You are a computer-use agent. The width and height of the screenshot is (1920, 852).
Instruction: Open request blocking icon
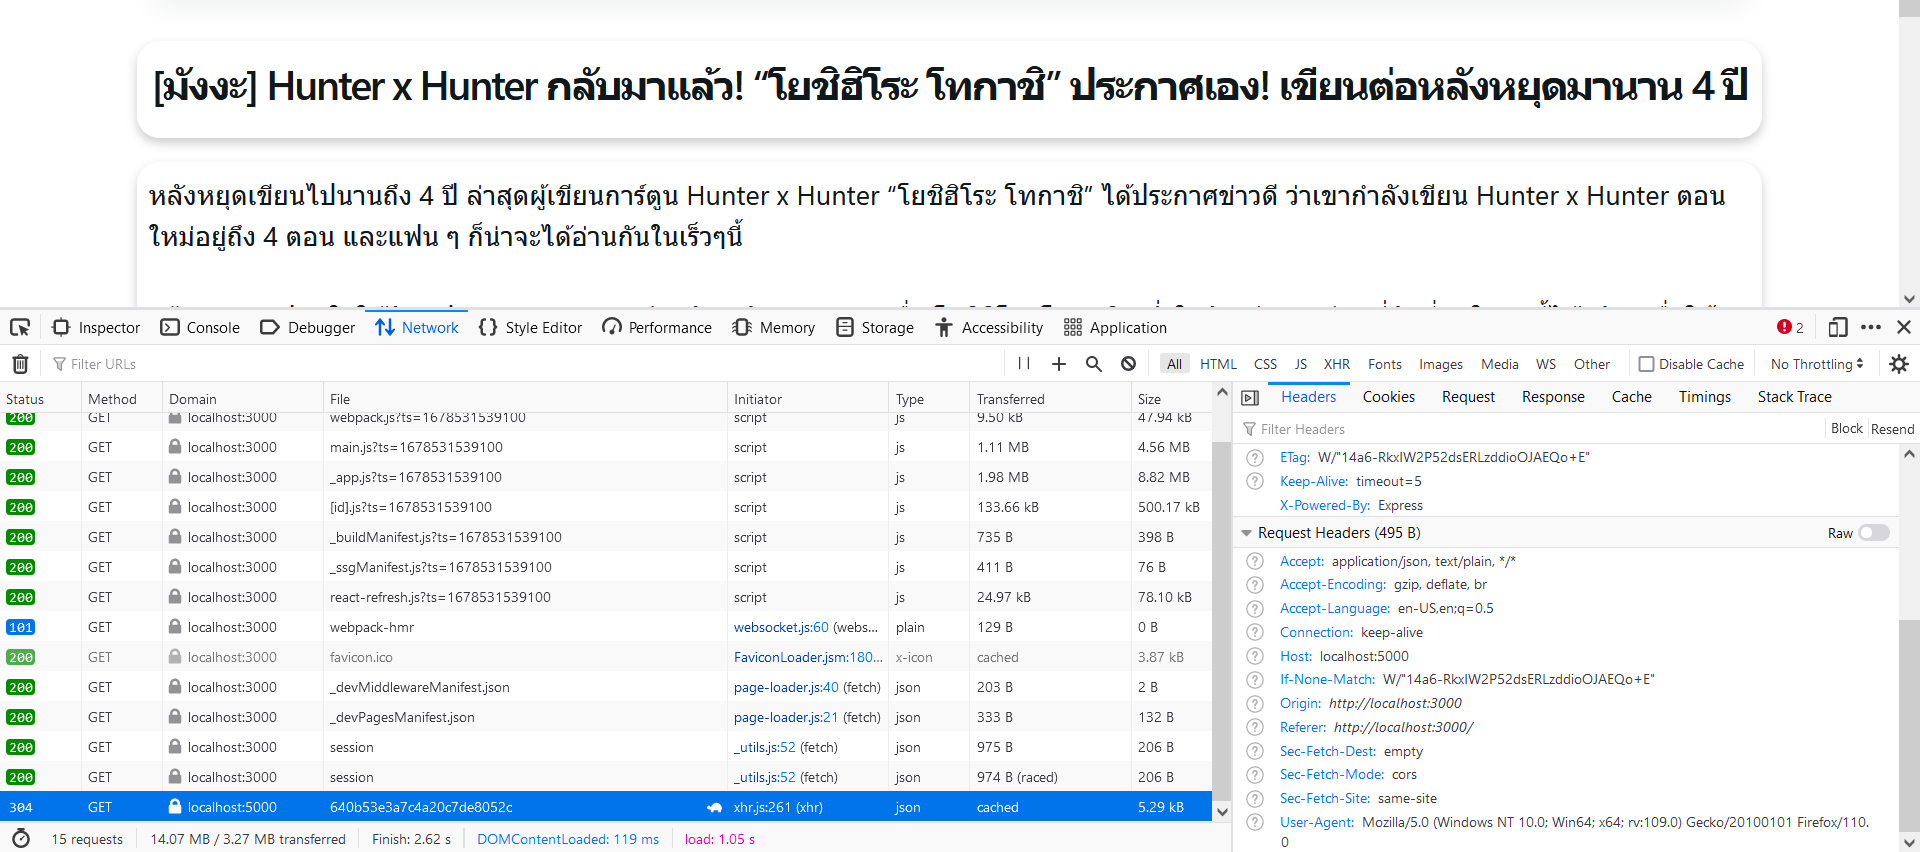pos(1129,364)
